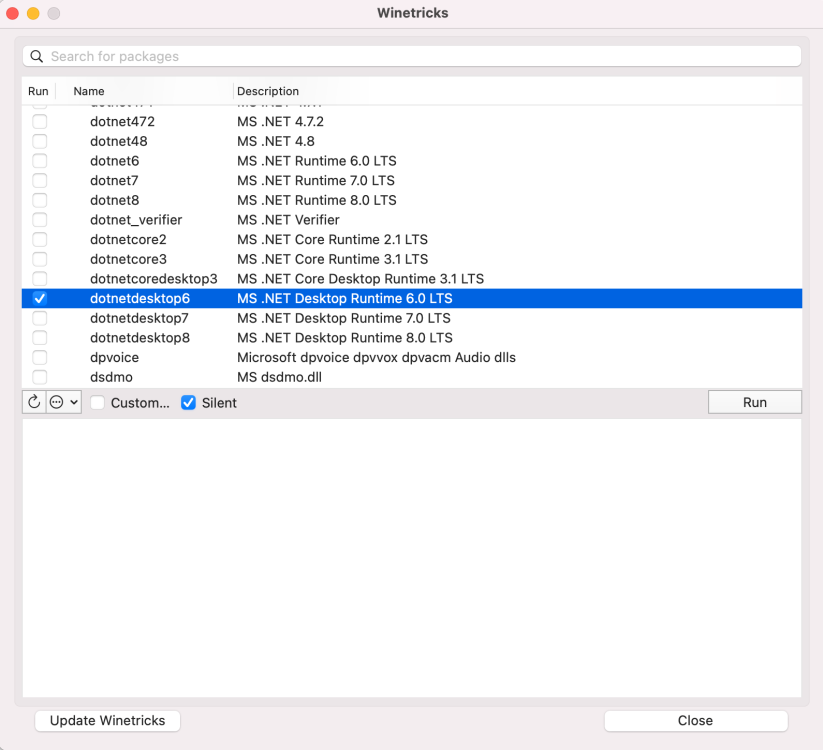Sort by the Name column header

pos(89,91)
